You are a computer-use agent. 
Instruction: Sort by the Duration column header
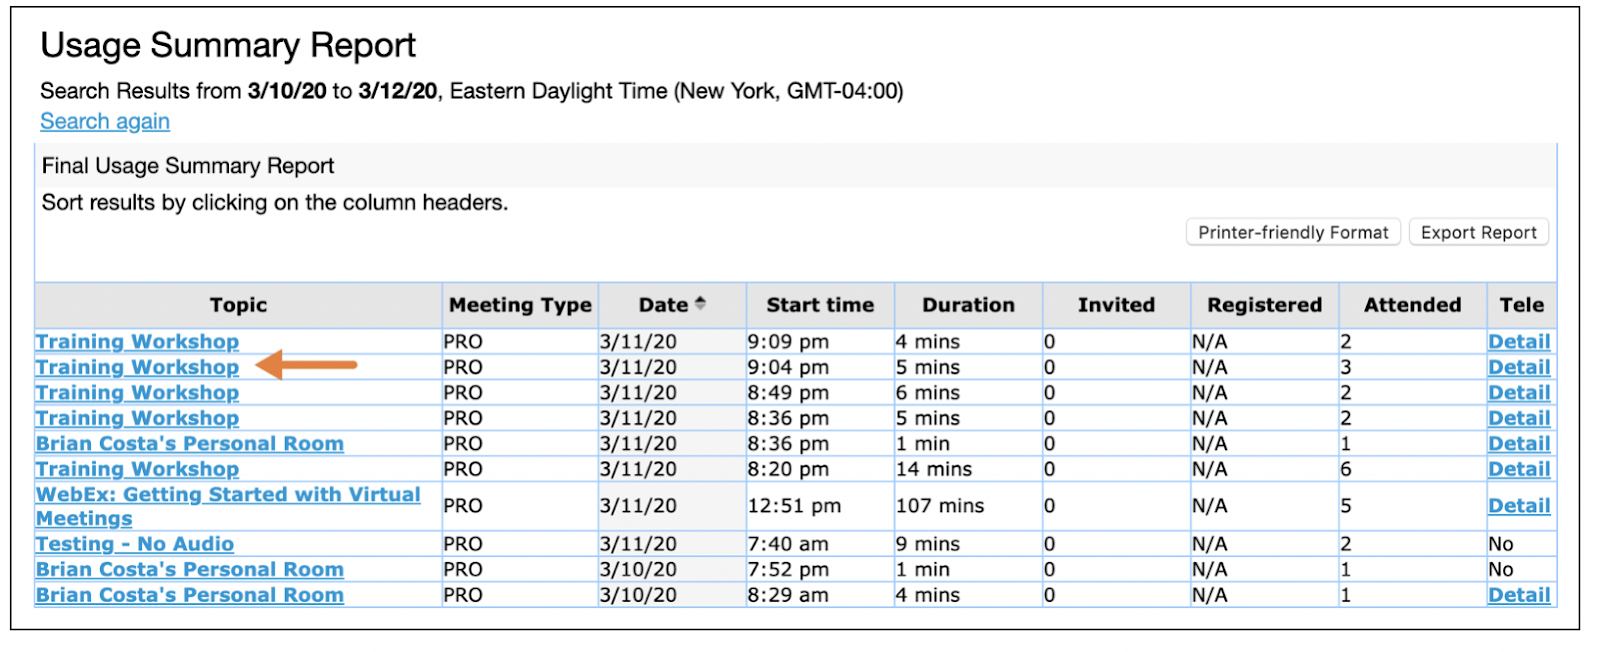pyautogui.click(x=968, y=305)
